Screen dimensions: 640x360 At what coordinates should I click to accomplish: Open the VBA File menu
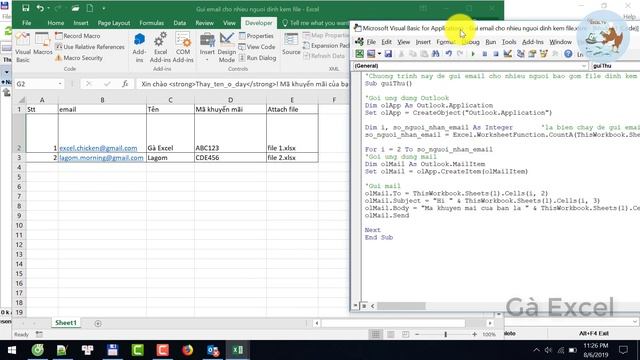tap(371, 42)
